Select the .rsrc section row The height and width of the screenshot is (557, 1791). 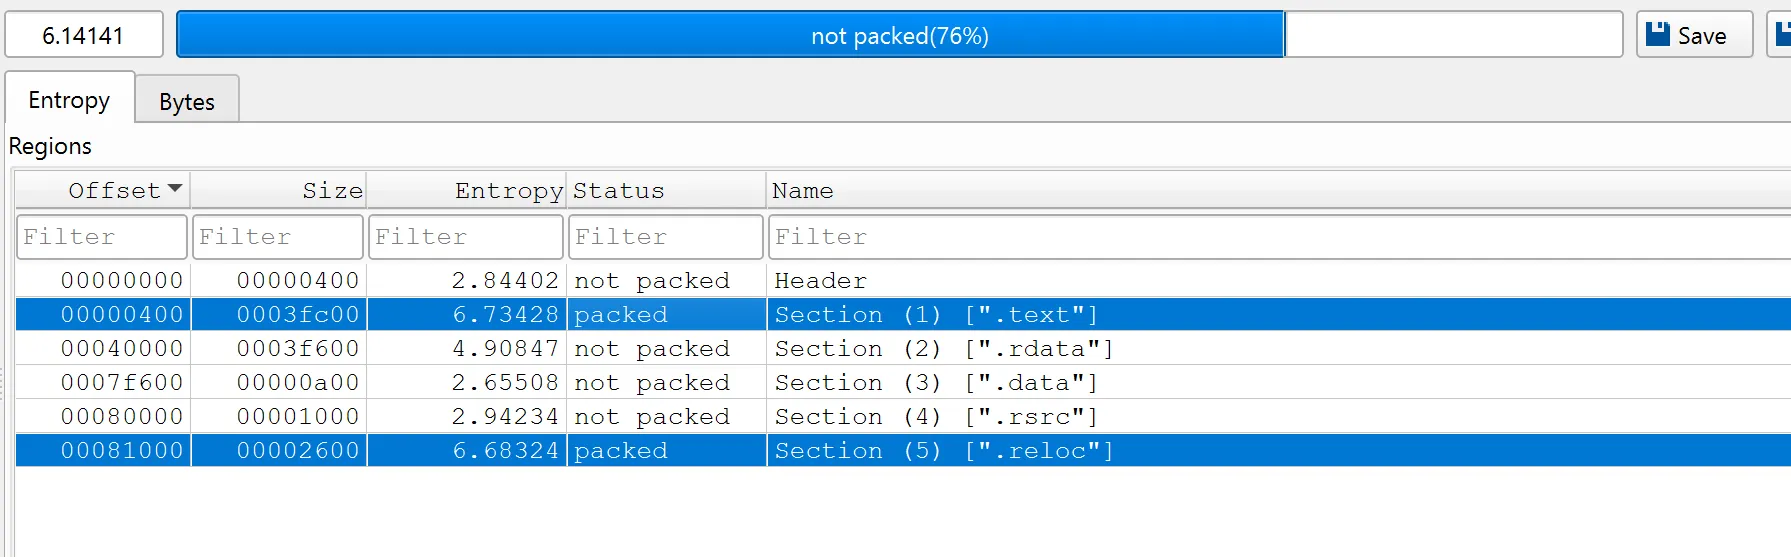[x=935, y=417]
